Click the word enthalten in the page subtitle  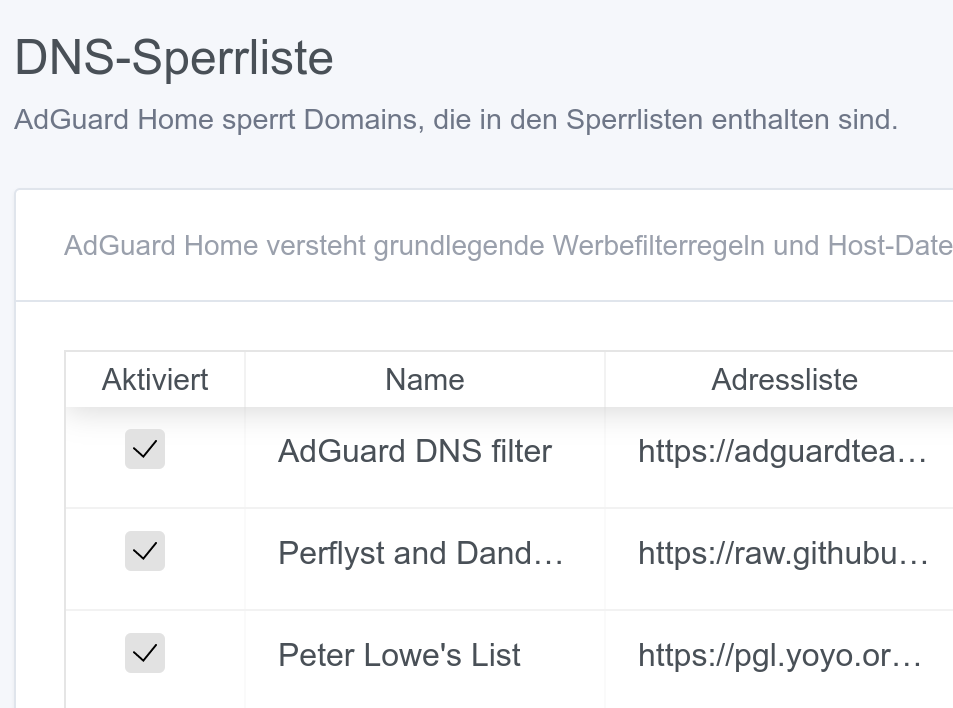pyautogui.click(x=770, y=120)
